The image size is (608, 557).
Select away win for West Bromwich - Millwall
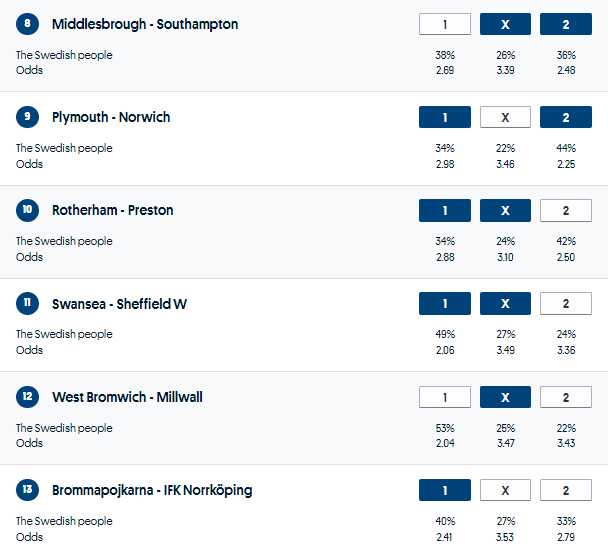tap(565, 397)
